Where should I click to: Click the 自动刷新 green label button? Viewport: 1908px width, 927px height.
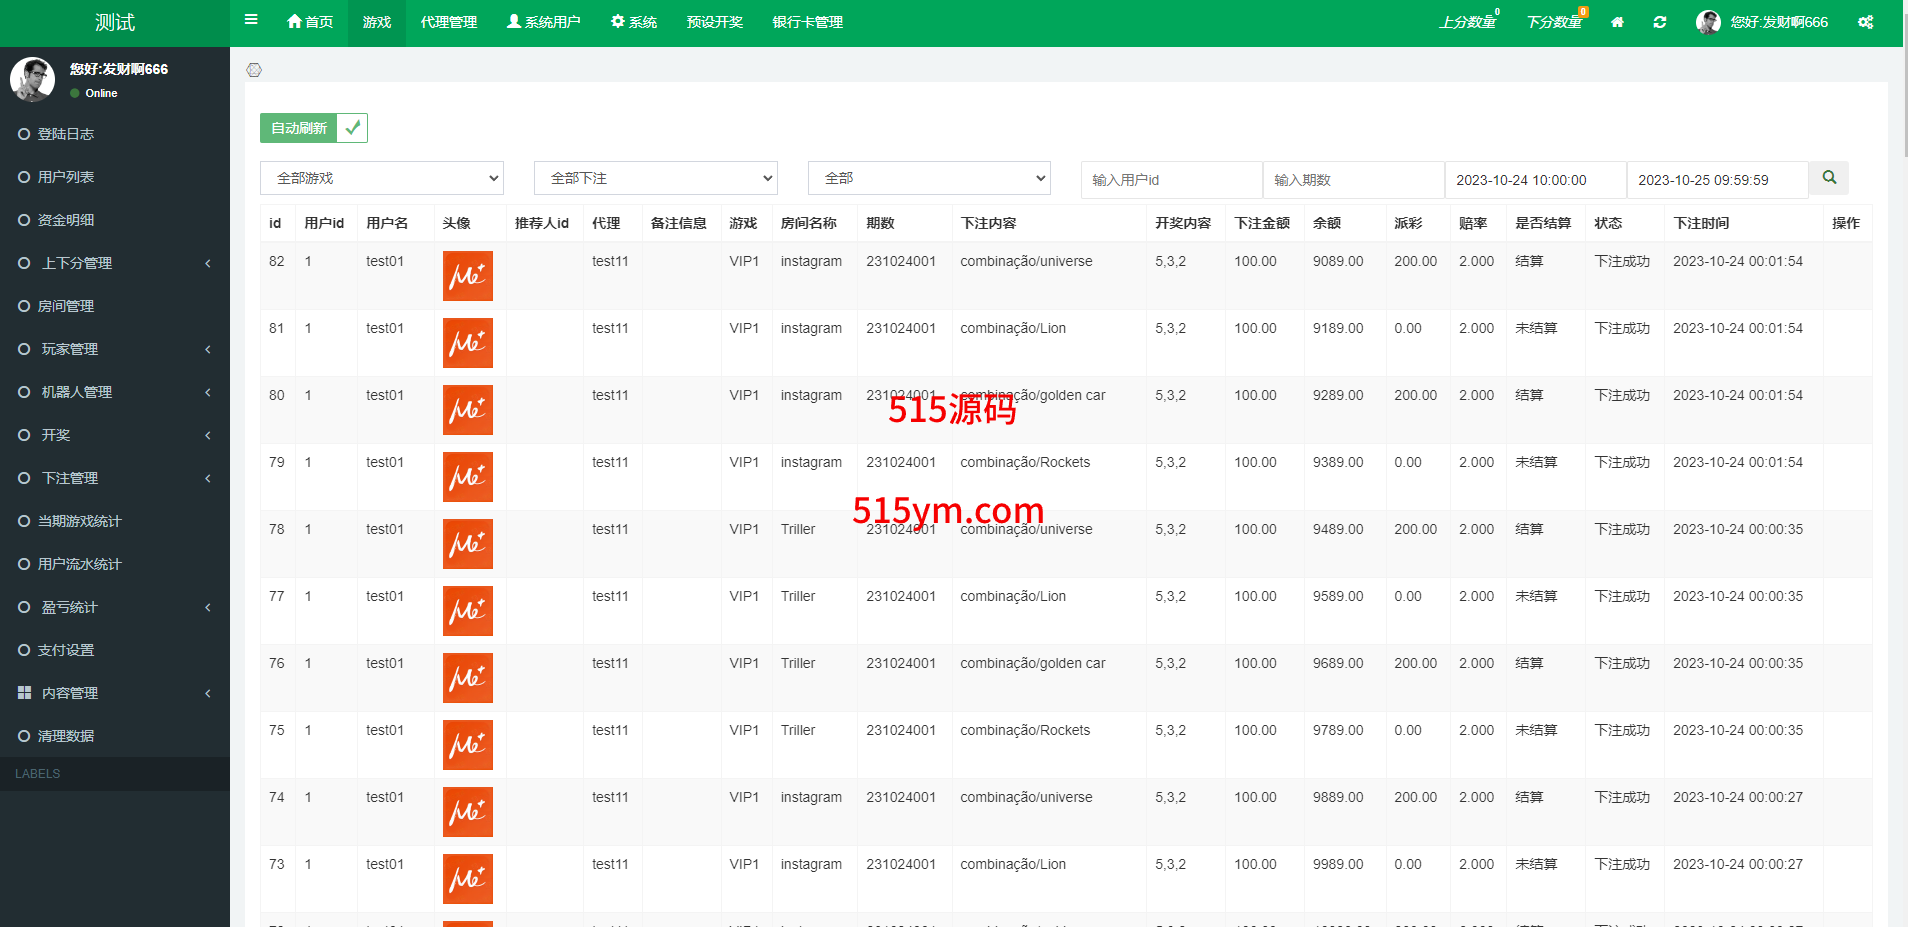coord(299,128)
